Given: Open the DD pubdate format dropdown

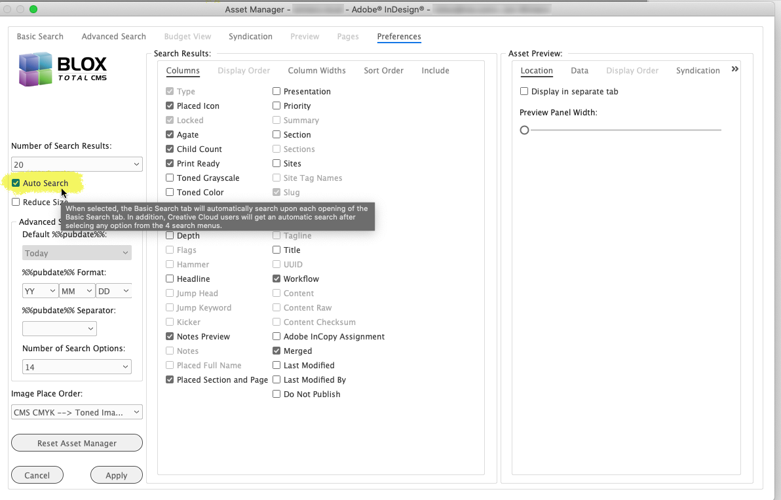Looking at the screenshot, I should click(x=114, y=291).
